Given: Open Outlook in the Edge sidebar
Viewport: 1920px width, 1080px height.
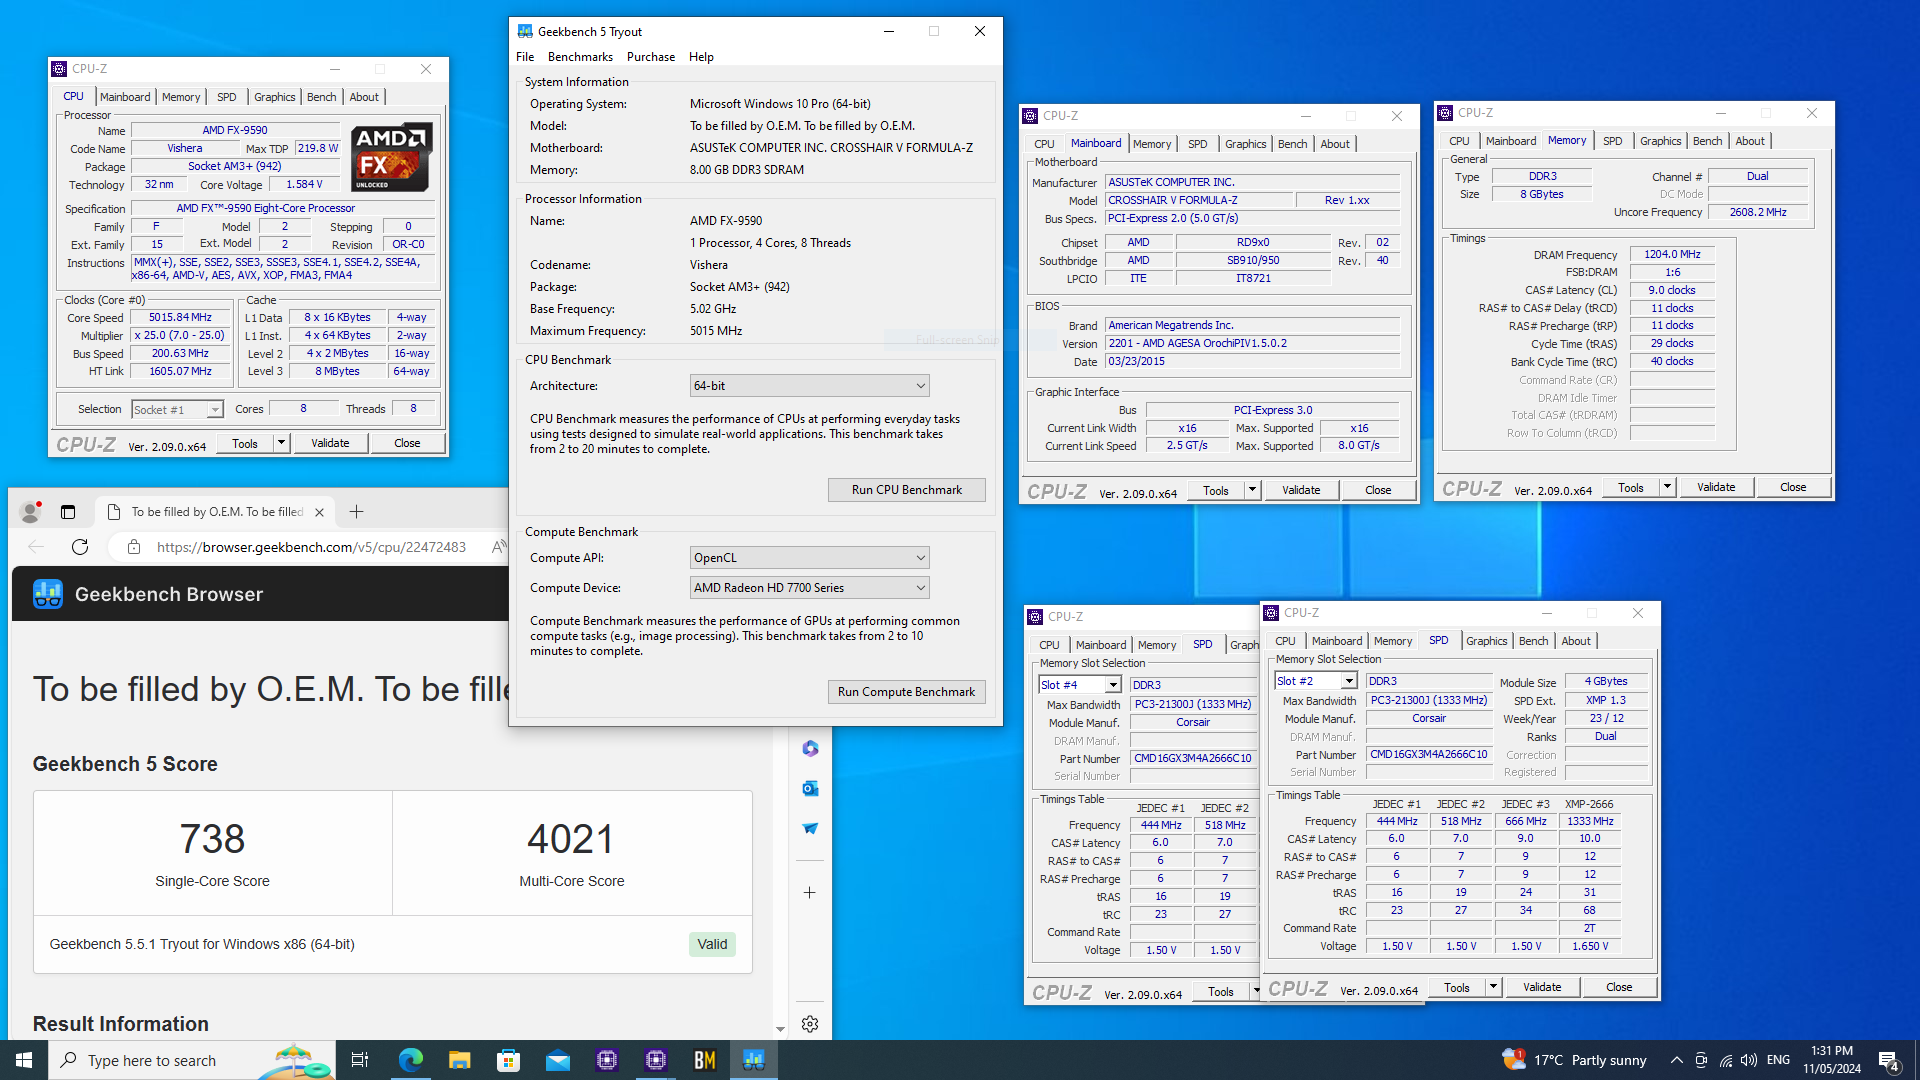Looking at the screenshot, I should [810, 788].
